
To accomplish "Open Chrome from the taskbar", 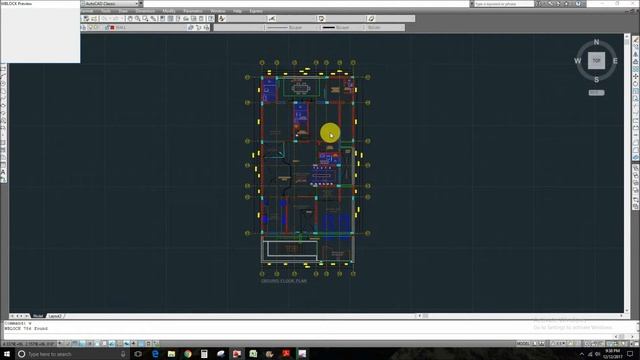I will (x=188, y=354).
